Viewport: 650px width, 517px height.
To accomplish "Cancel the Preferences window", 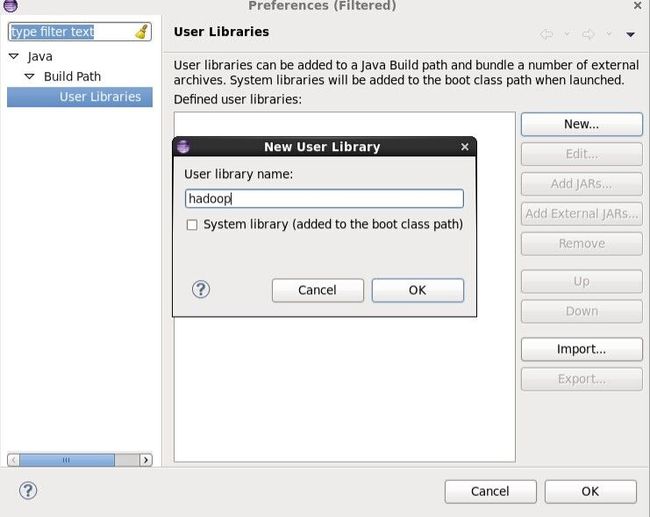I will [490, 491].
